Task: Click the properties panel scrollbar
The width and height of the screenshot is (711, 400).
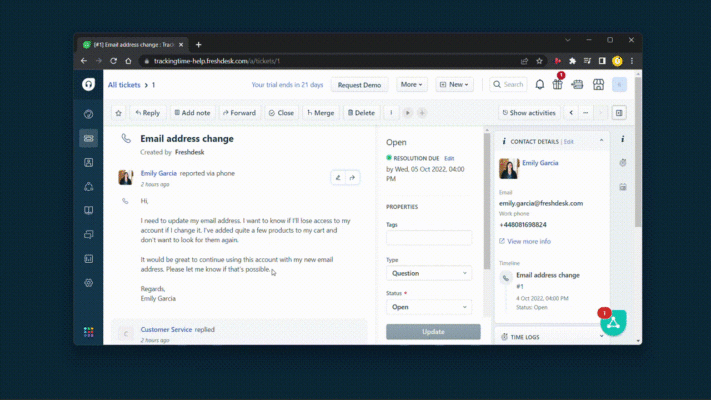Action: (x=487, y=200)
